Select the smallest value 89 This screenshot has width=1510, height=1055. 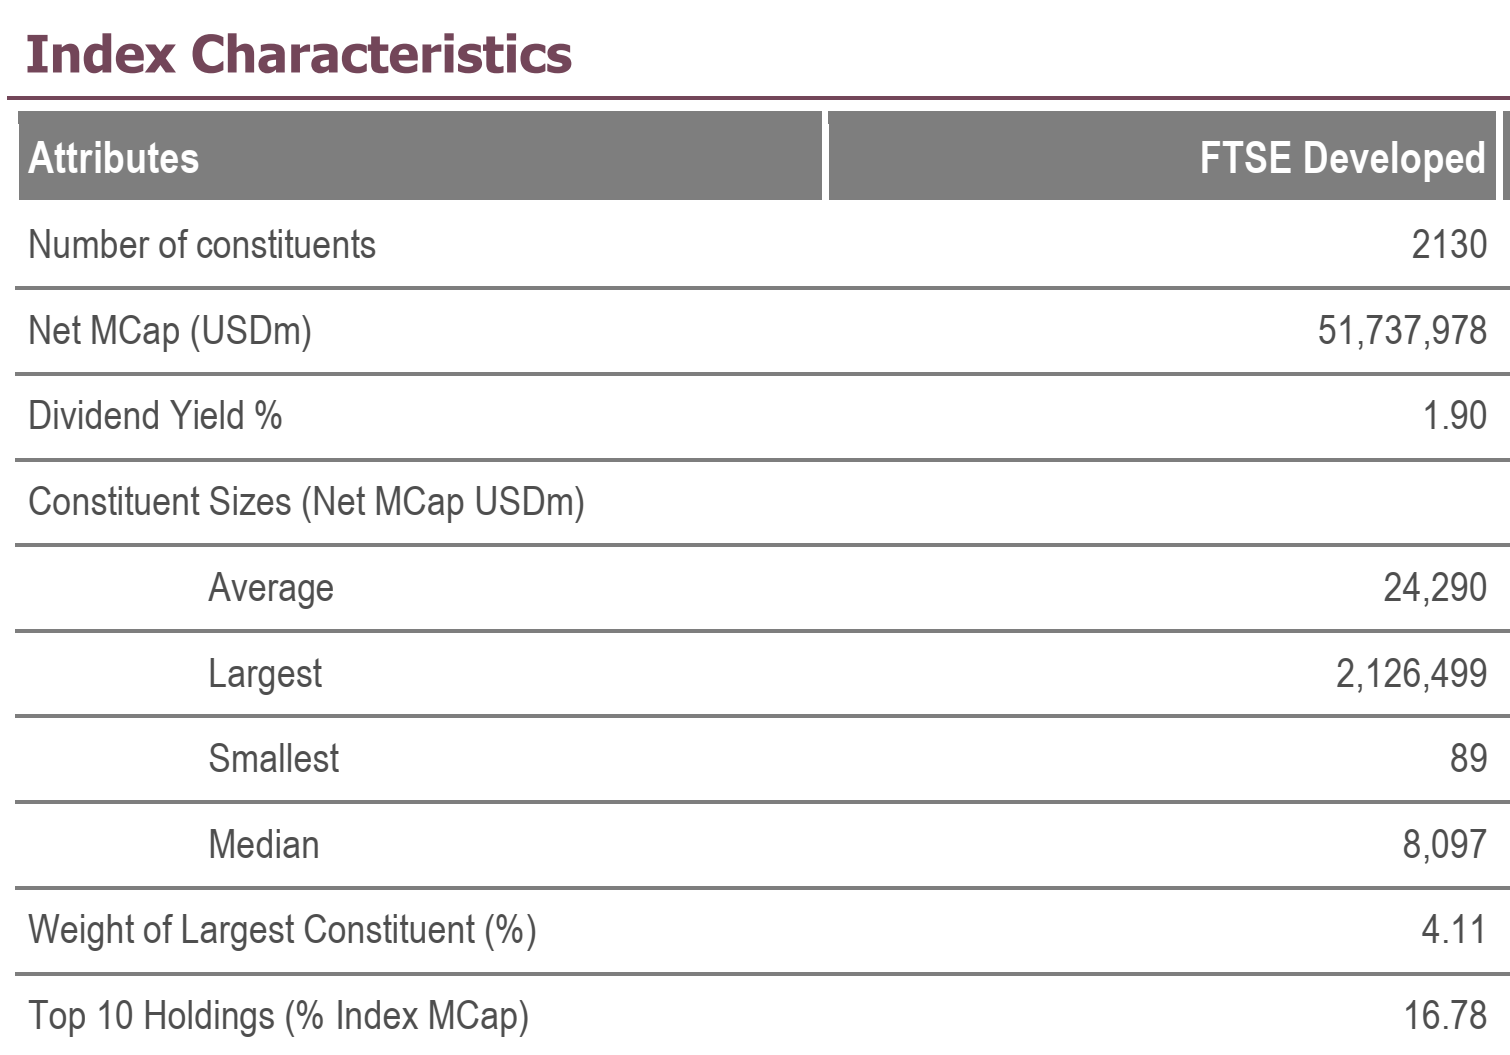click(x=1468, y=759)
